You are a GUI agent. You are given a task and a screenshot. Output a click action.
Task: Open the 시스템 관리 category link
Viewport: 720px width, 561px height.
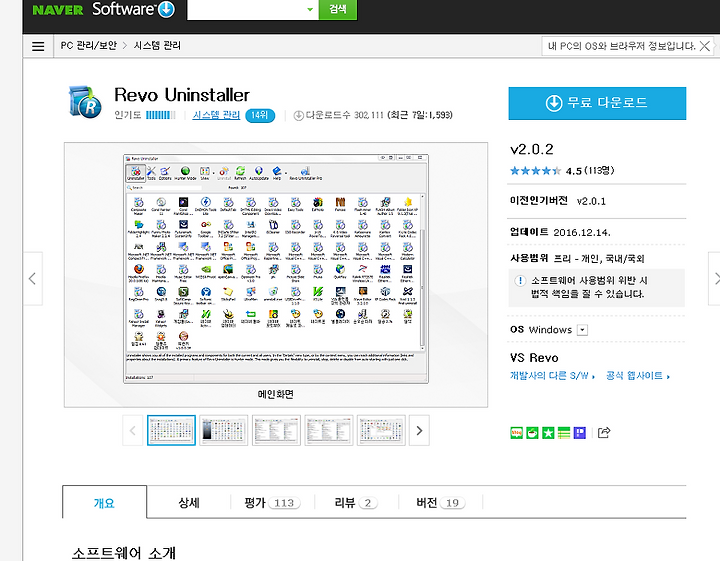point(216,115)
